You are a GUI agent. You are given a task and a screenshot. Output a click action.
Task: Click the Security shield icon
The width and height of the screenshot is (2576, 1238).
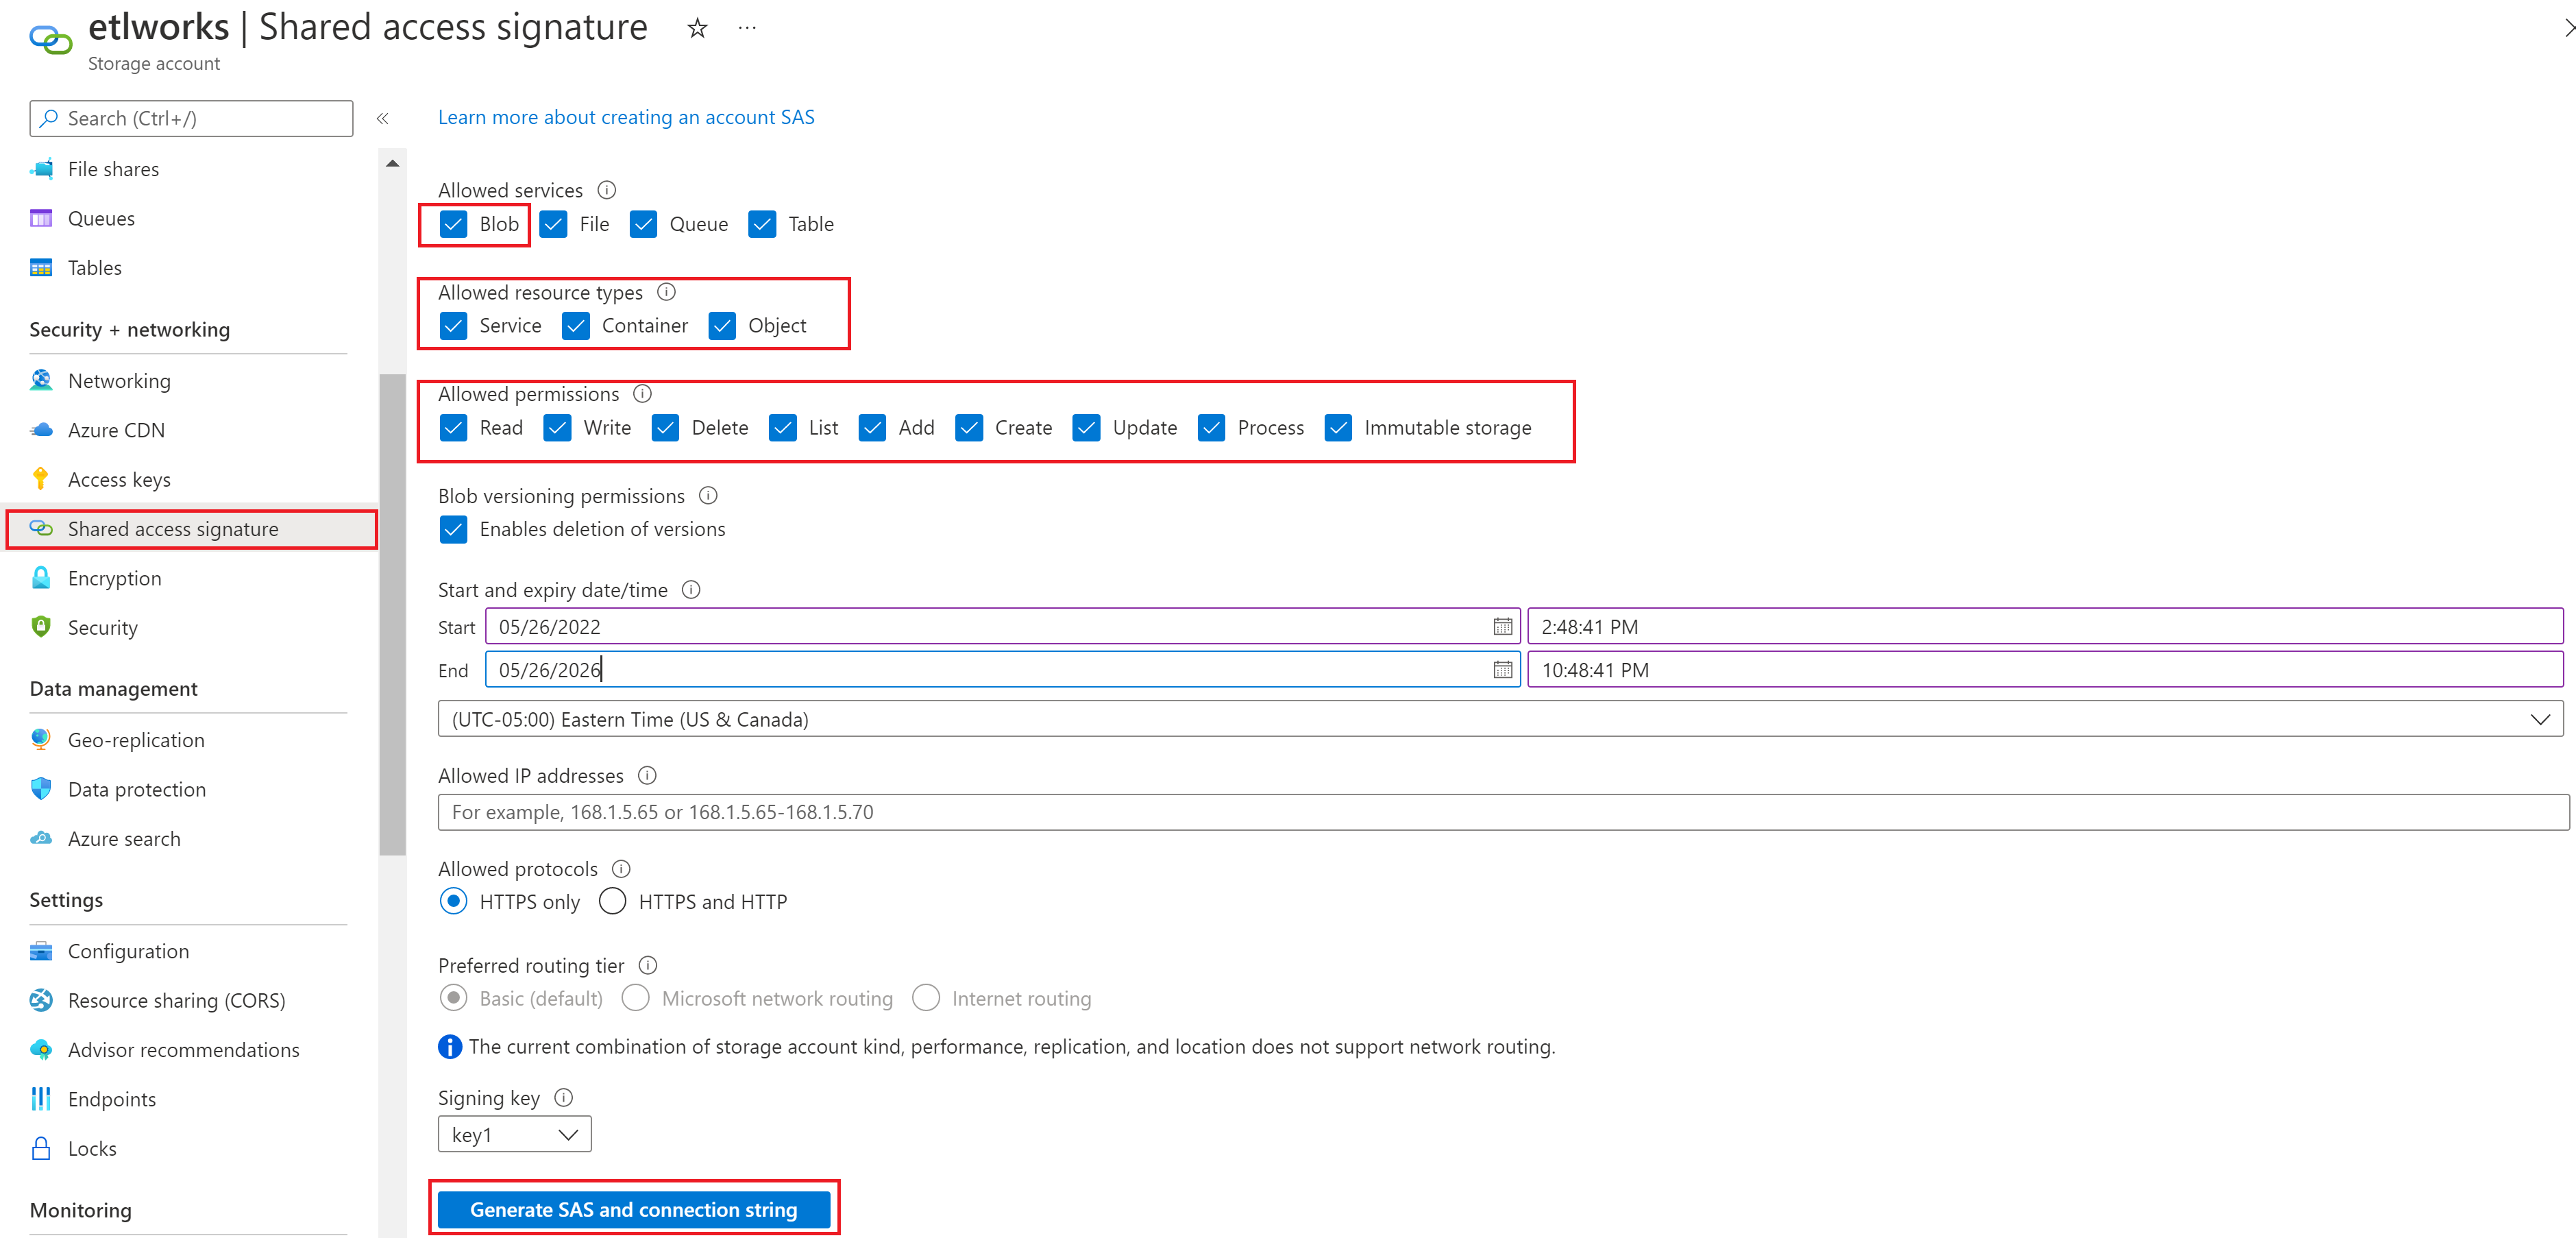point(42,627)
